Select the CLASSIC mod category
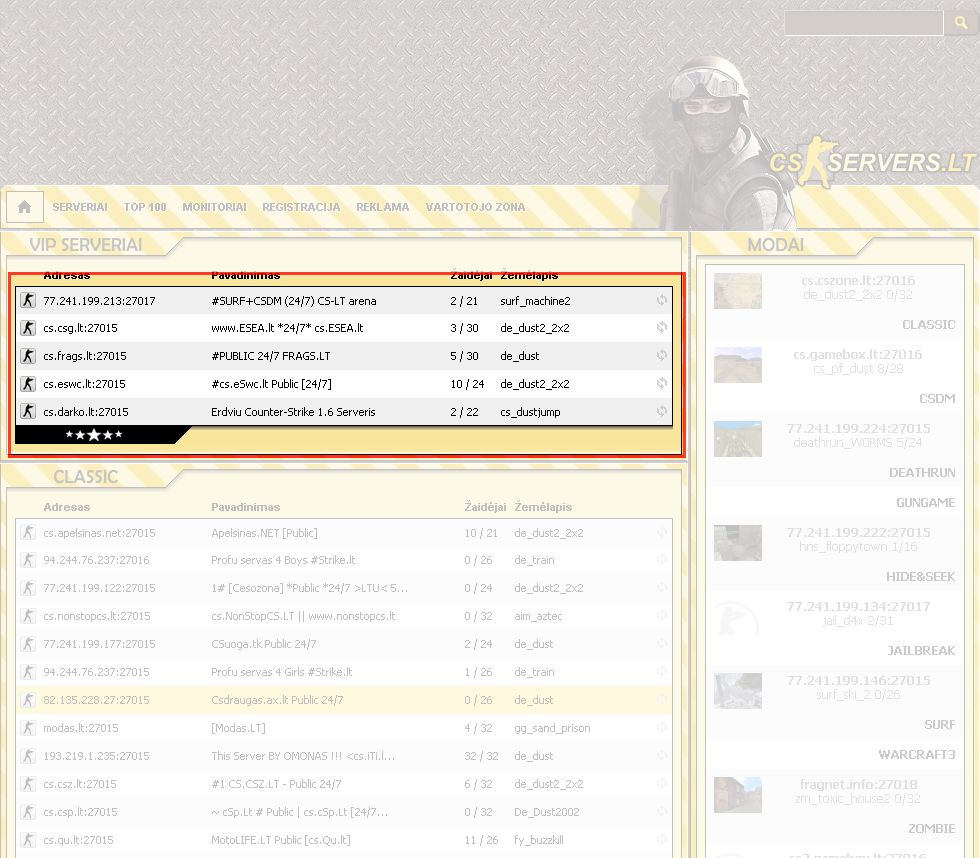This screenshot has height=858, width=980. pos(928,325)
